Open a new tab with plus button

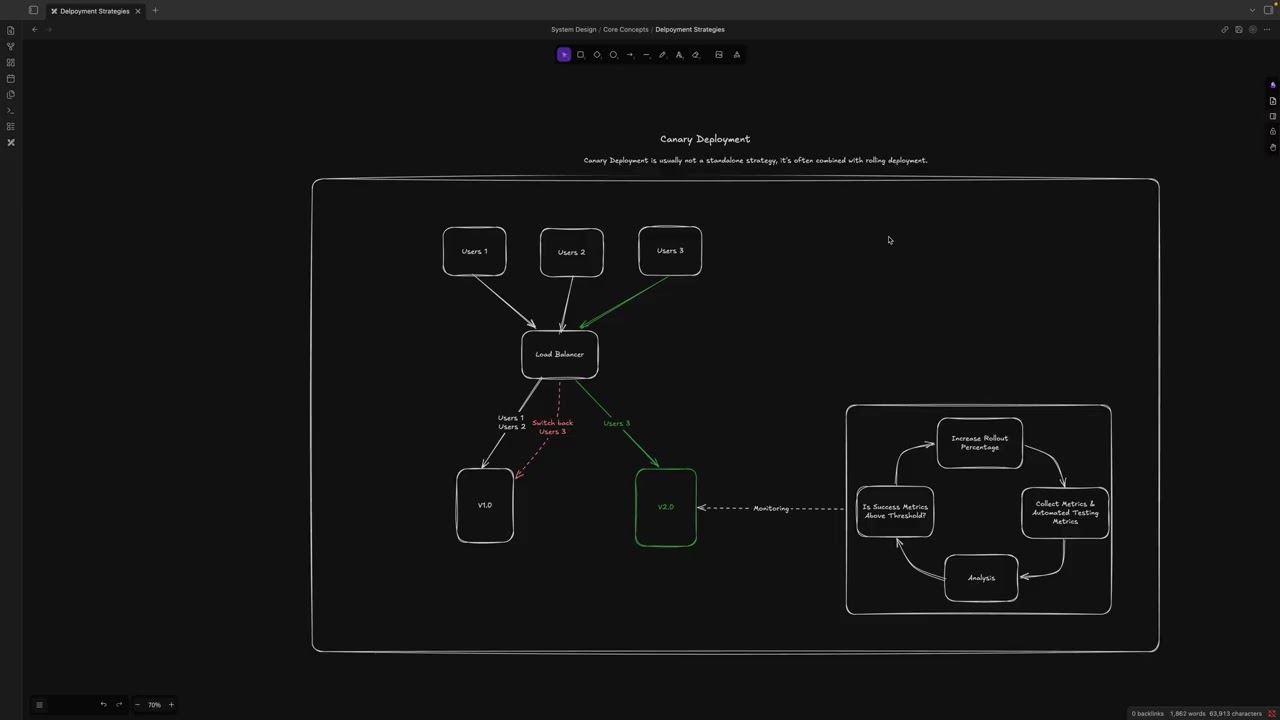155,11
